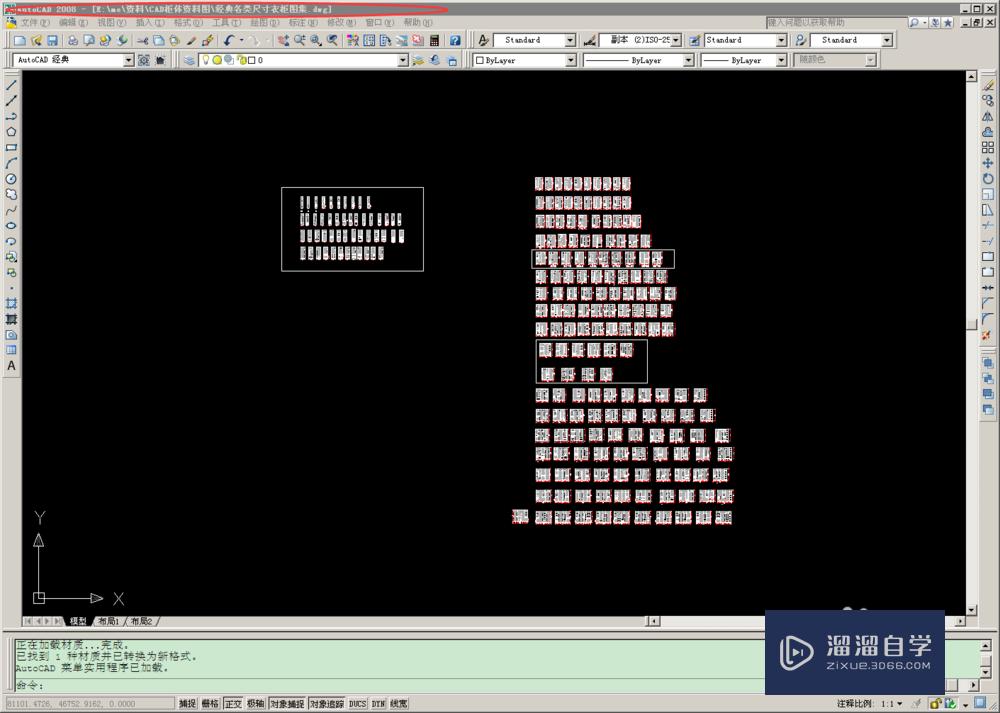This screenshot has width=1000, height=713.
Task: Toggle 栅格 grid display
Action: tap(210, 703)
